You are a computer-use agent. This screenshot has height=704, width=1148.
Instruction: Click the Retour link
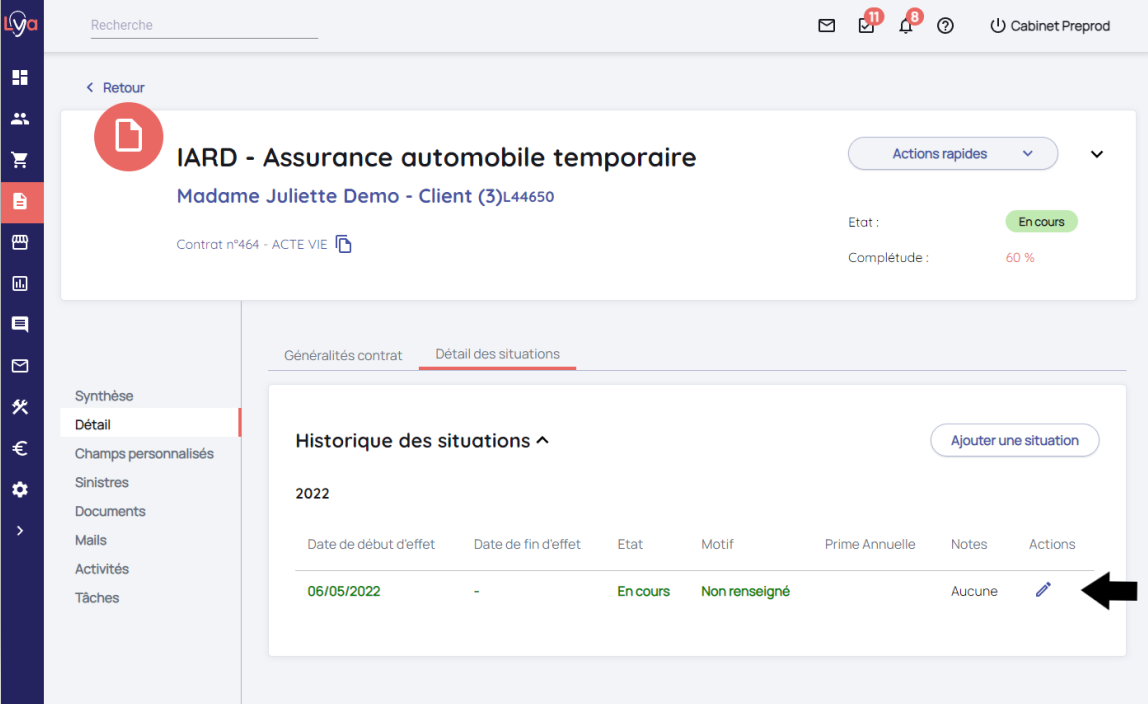click(115, 88)
